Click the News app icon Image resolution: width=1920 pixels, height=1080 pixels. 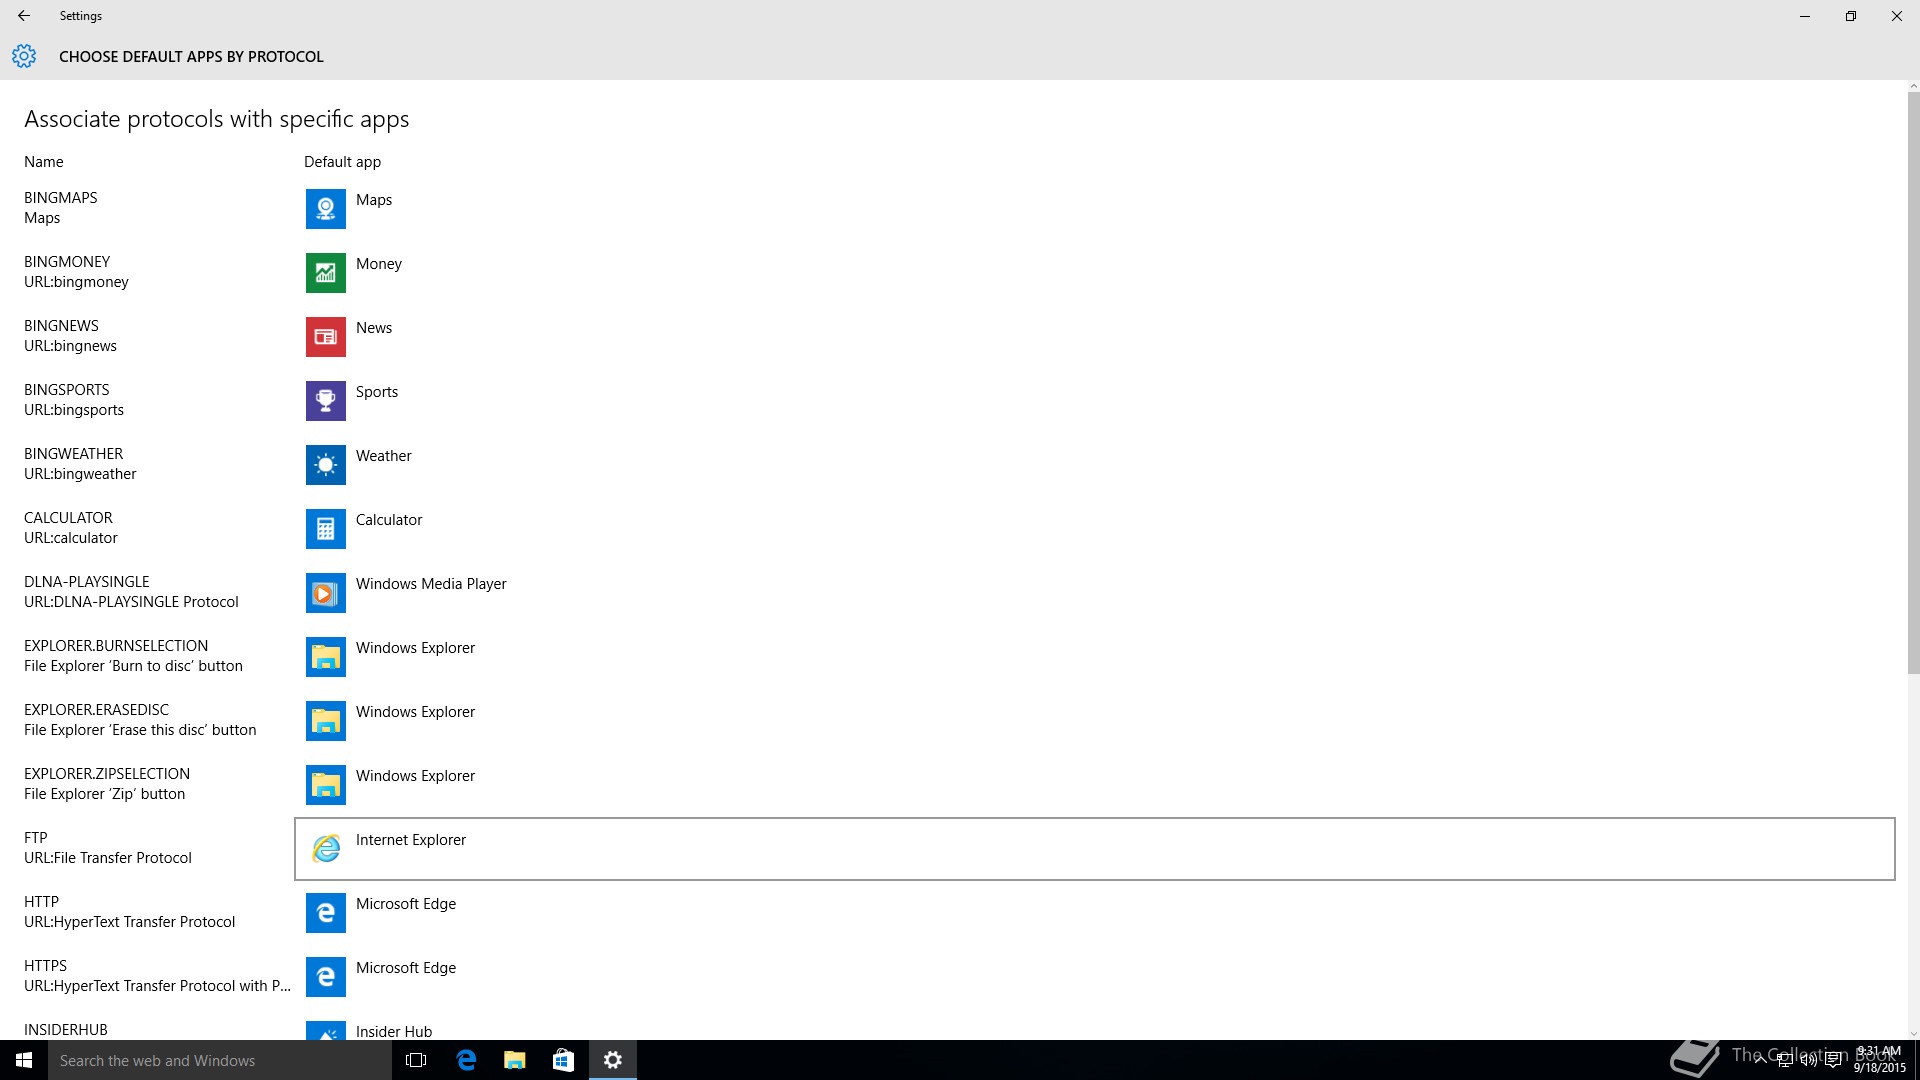[325, 337]
